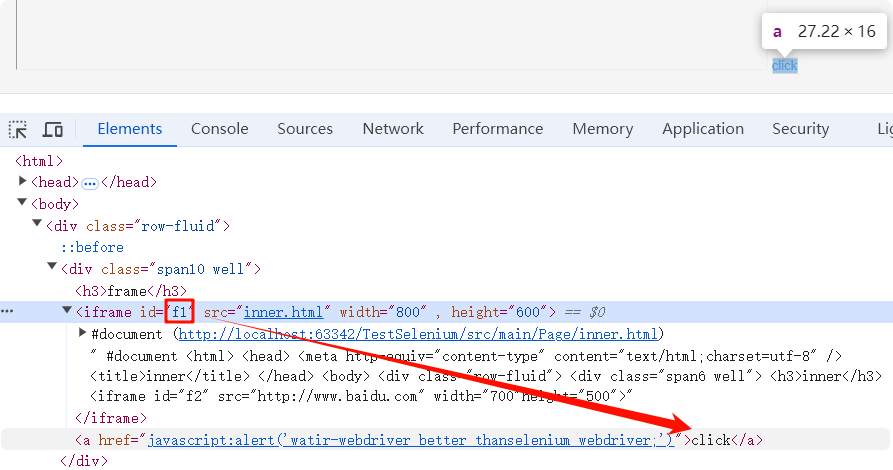Select the h3 frame element row
The height and width of the screenshot is (470, 893).
click(x=130, y=291)
